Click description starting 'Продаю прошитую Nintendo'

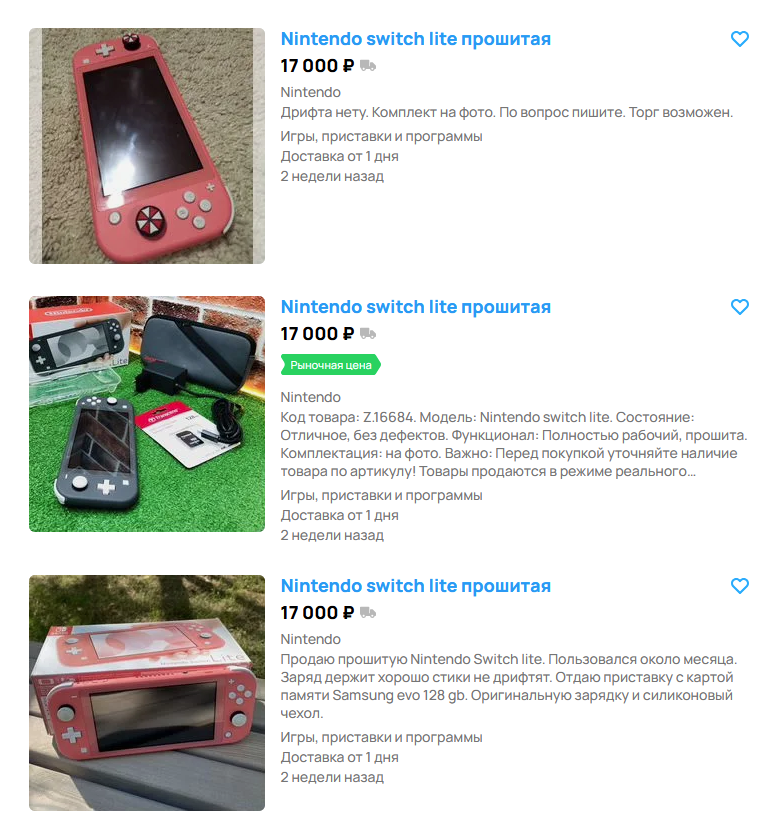(509, 687)
